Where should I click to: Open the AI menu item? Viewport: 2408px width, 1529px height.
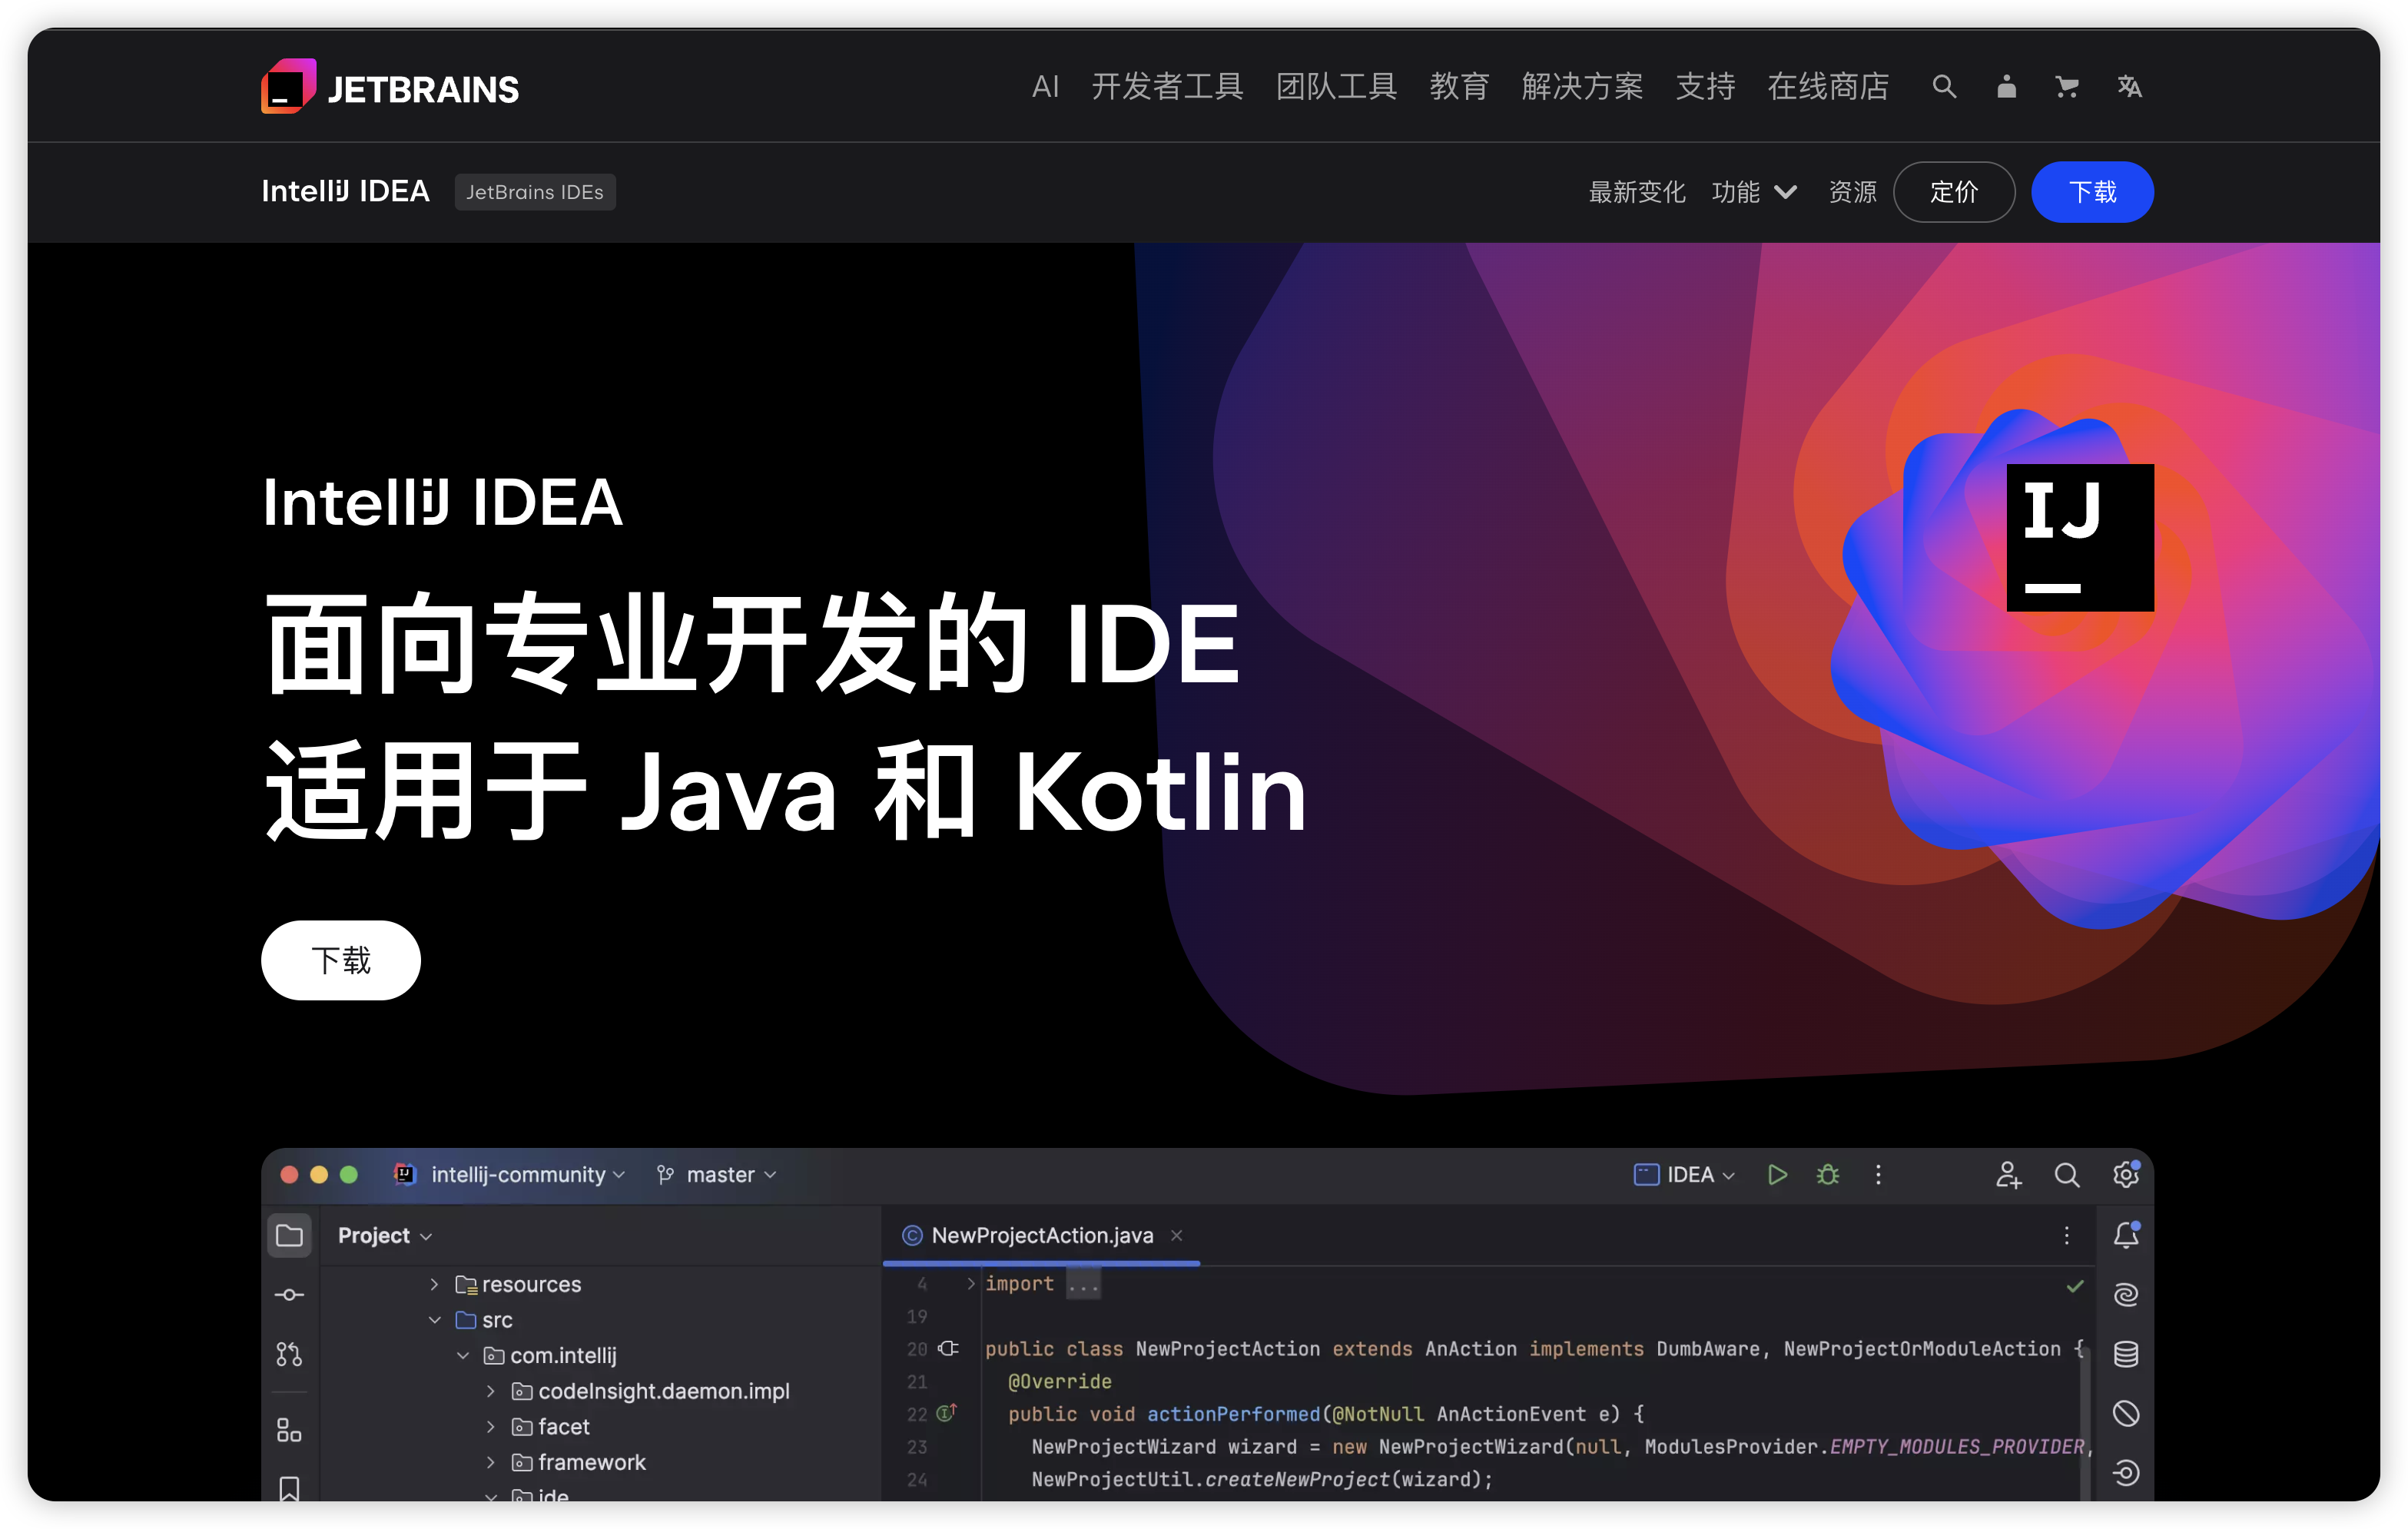(1045, 87)
